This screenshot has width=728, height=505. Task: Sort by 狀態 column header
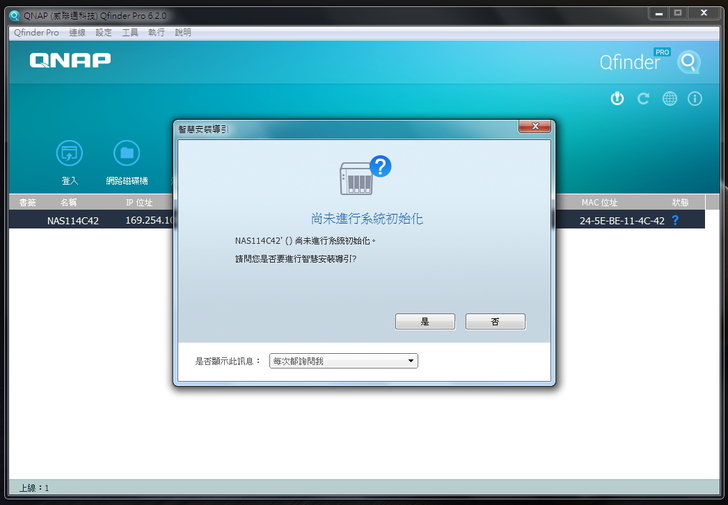pos(680,202)
